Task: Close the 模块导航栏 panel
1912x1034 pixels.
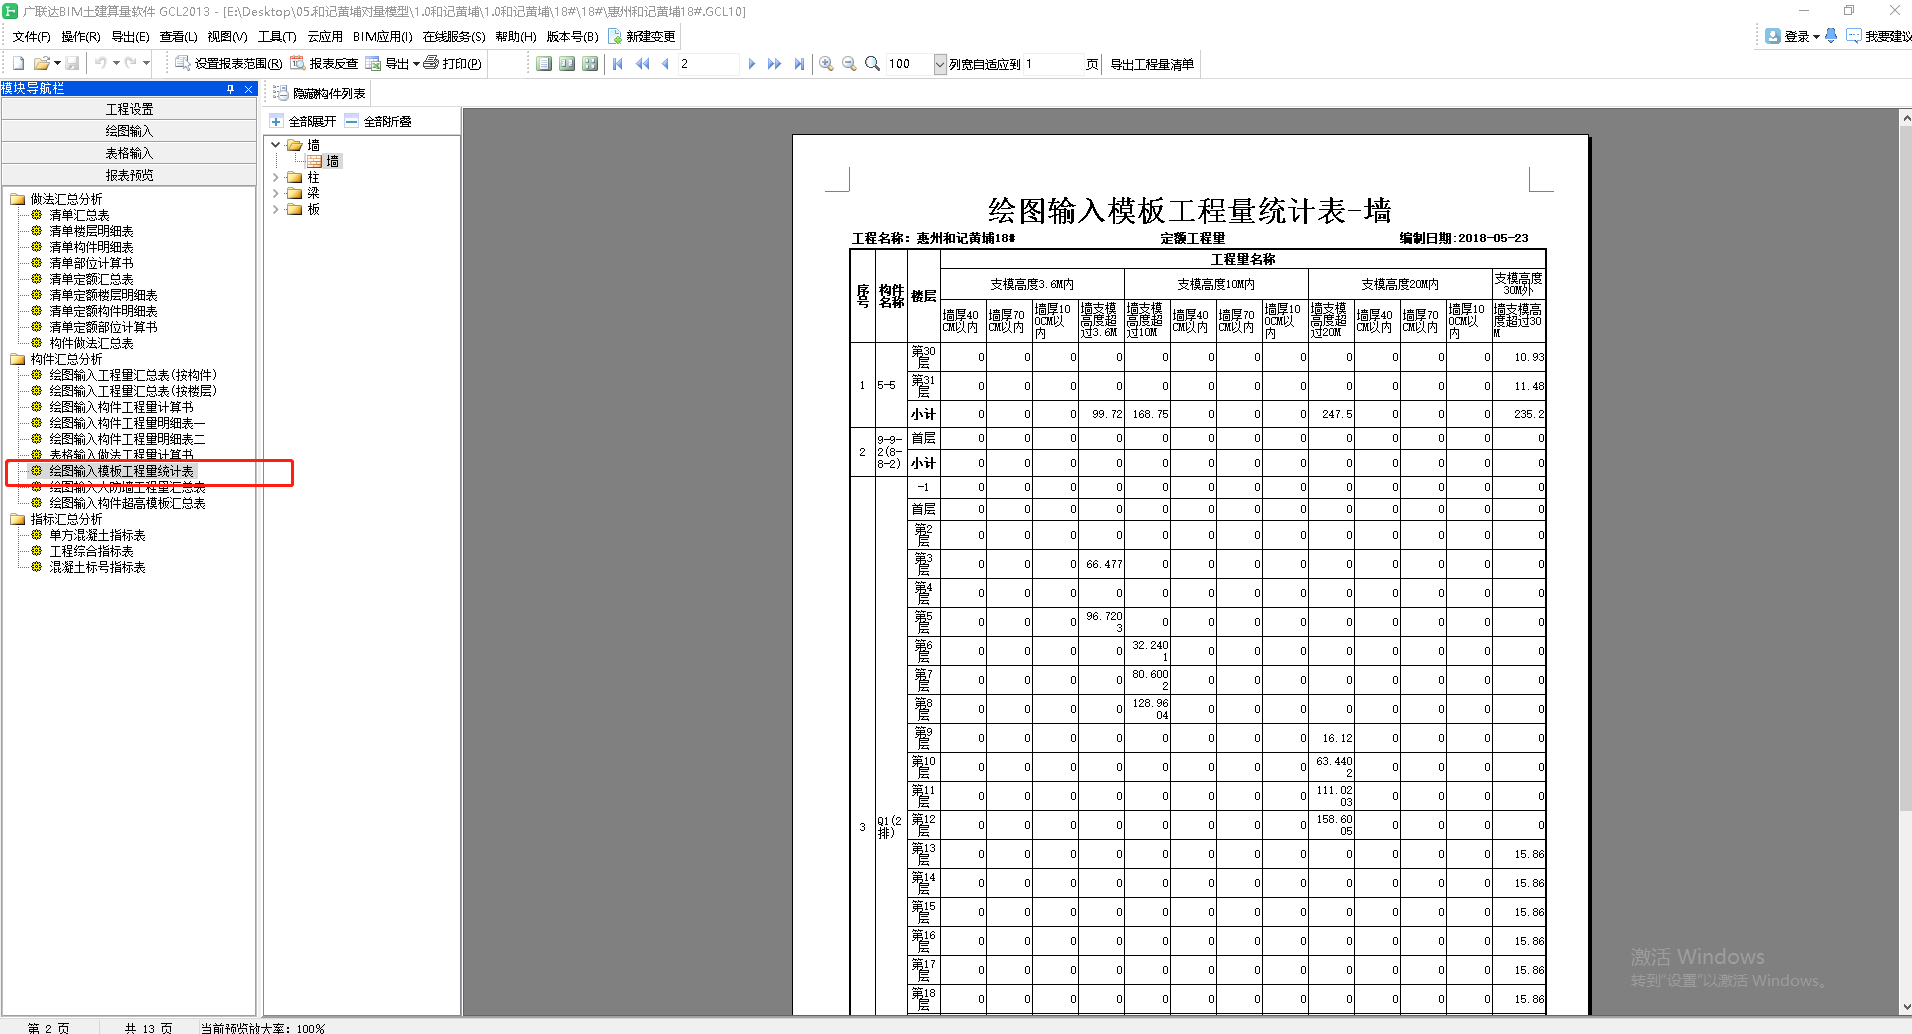Action: [249, 89]
